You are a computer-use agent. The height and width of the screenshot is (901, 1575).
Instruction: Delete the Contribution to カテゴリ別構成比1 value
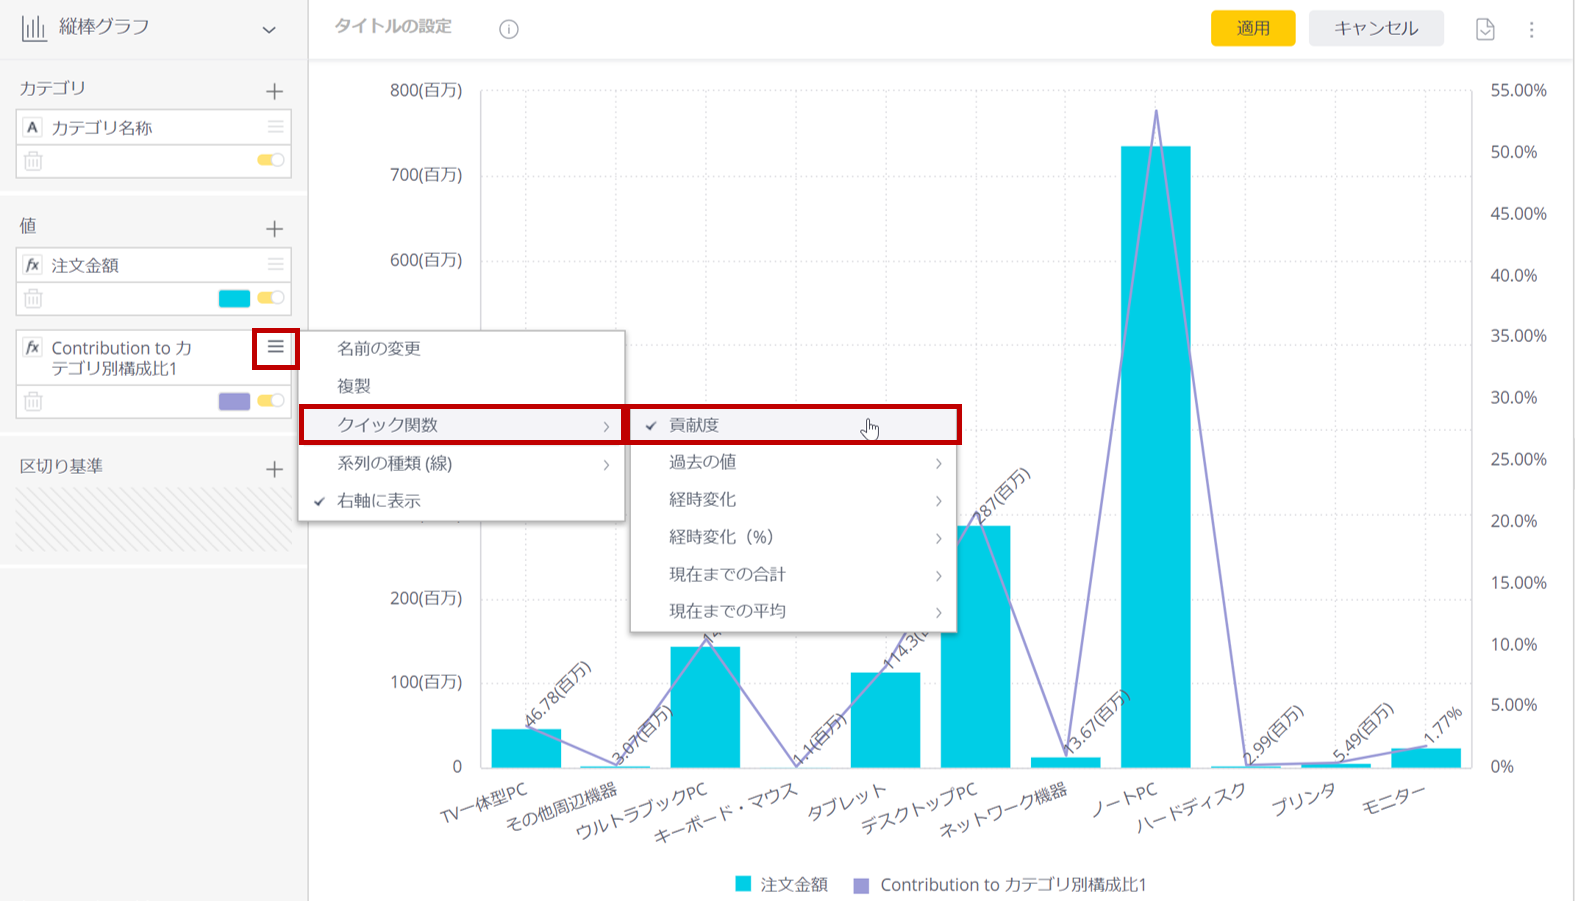(x=33, y=401)
